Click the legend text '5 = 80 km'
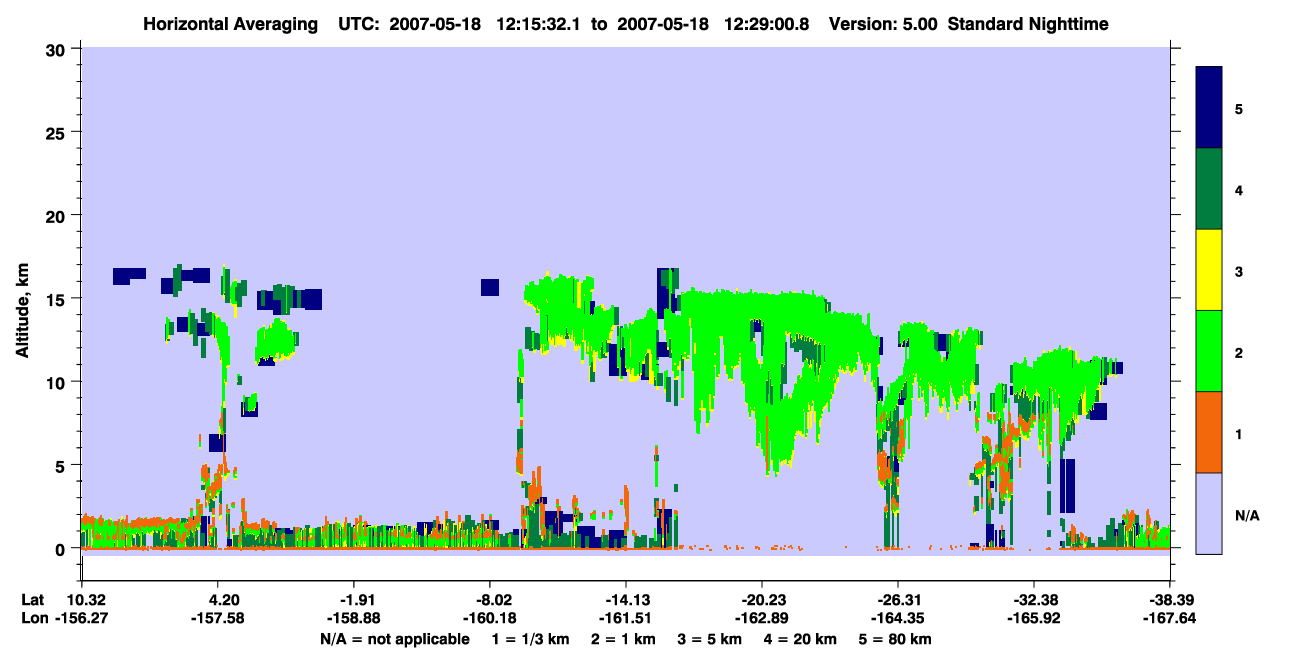 [896, 639]
